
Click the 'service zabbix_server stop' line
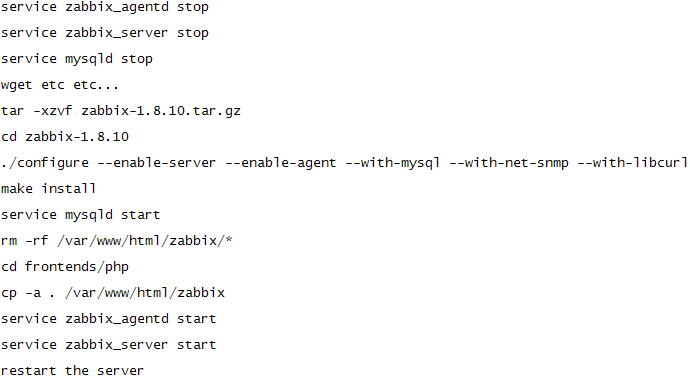pyautogui.click(x=105, y=33)
